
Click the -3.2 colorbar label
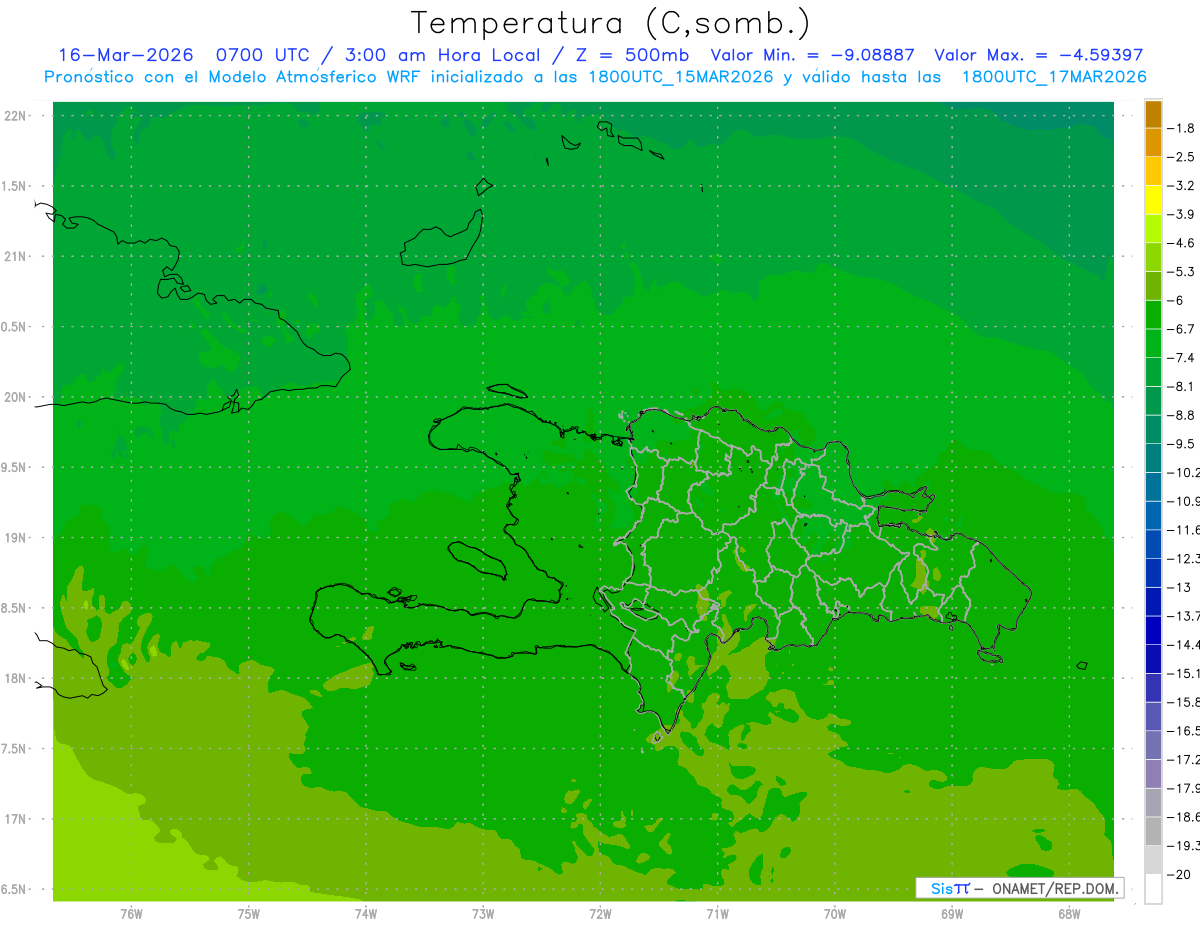(x=1181, y=186)
